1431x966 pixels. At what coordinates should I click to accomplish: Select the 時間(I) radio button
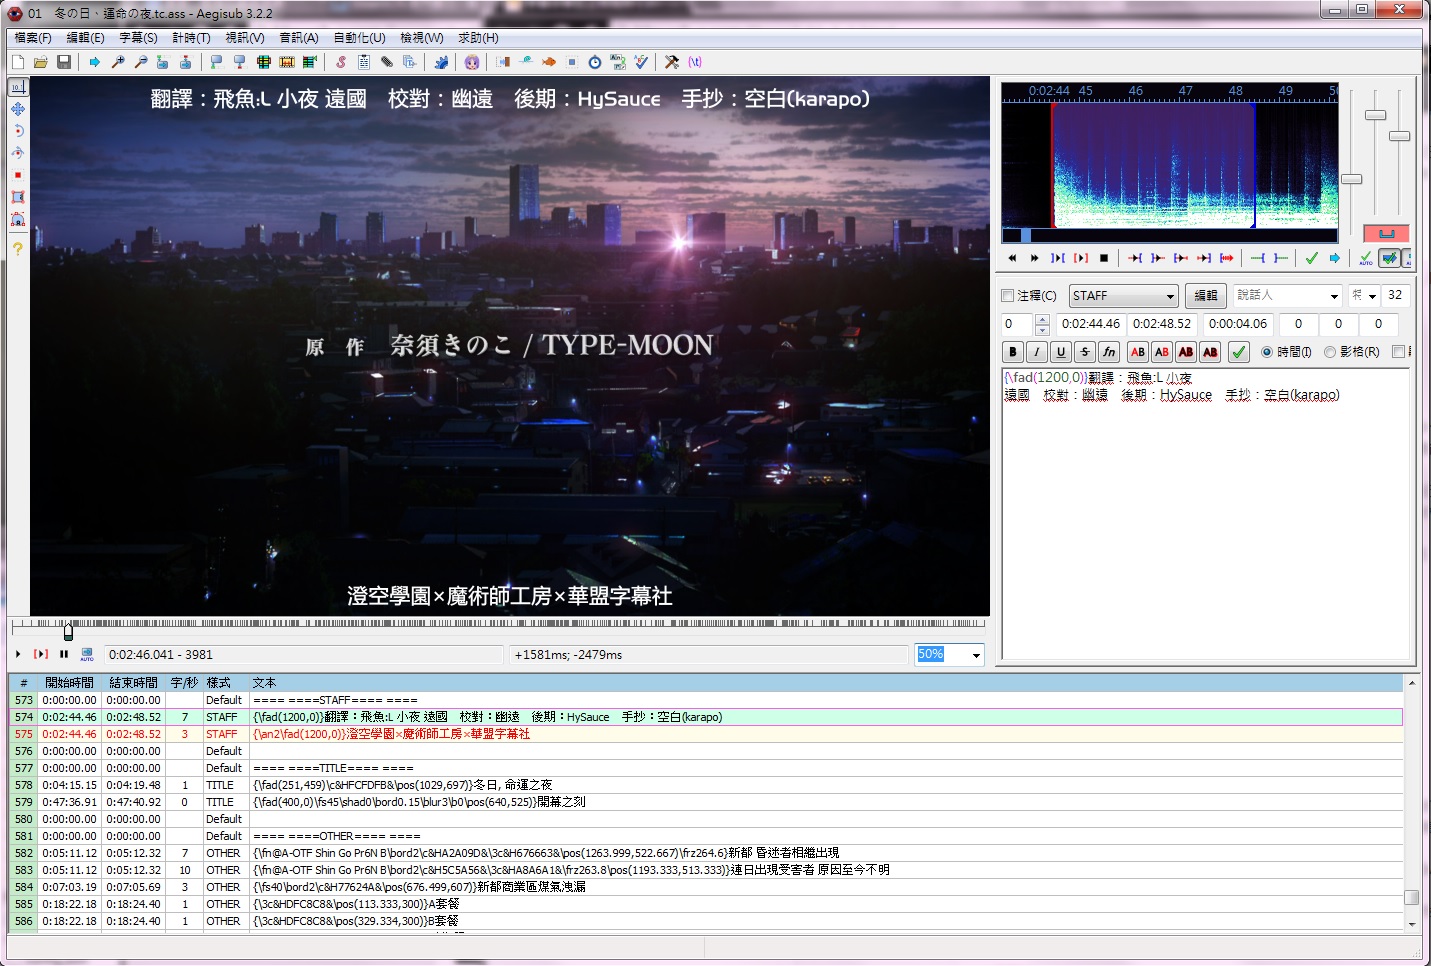point(1267,352)
